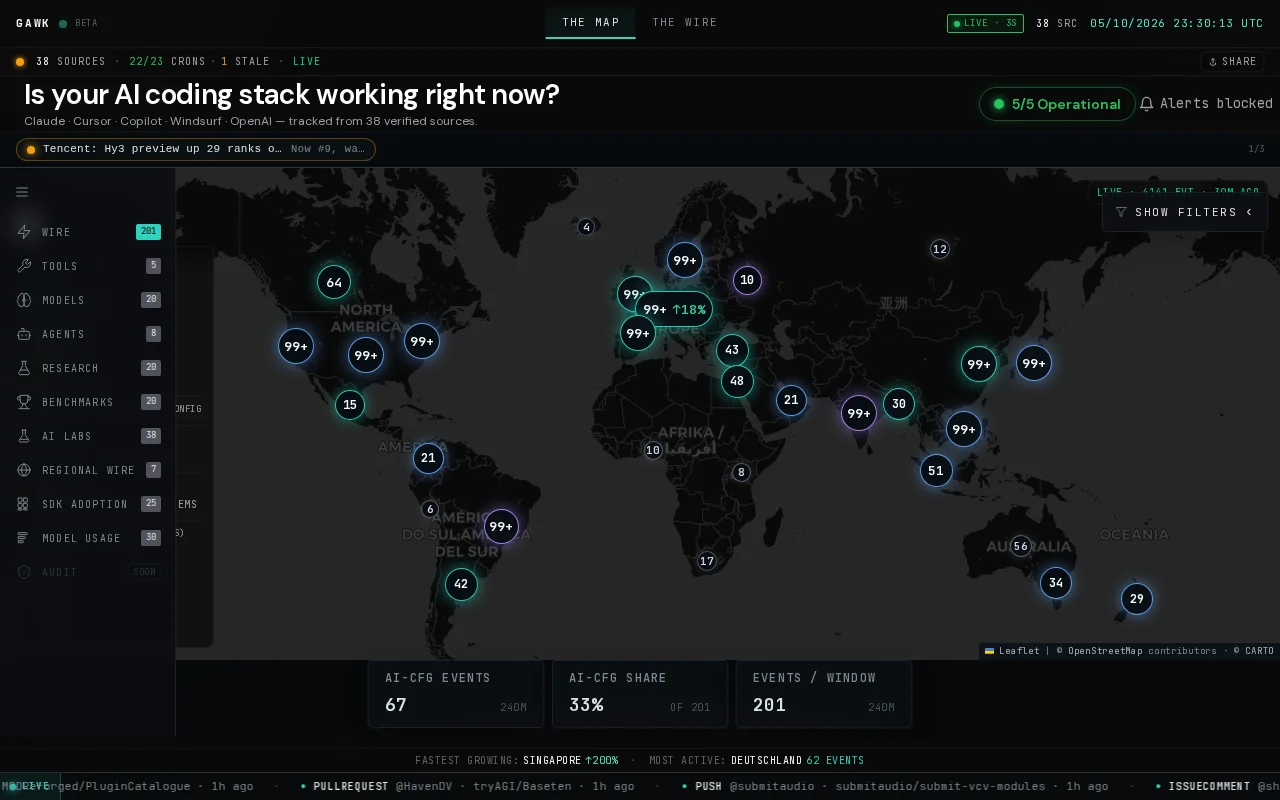Open Benchmarks via trophy icon
This screenshot has width=1280, height=800.
(x=24, y=402)
